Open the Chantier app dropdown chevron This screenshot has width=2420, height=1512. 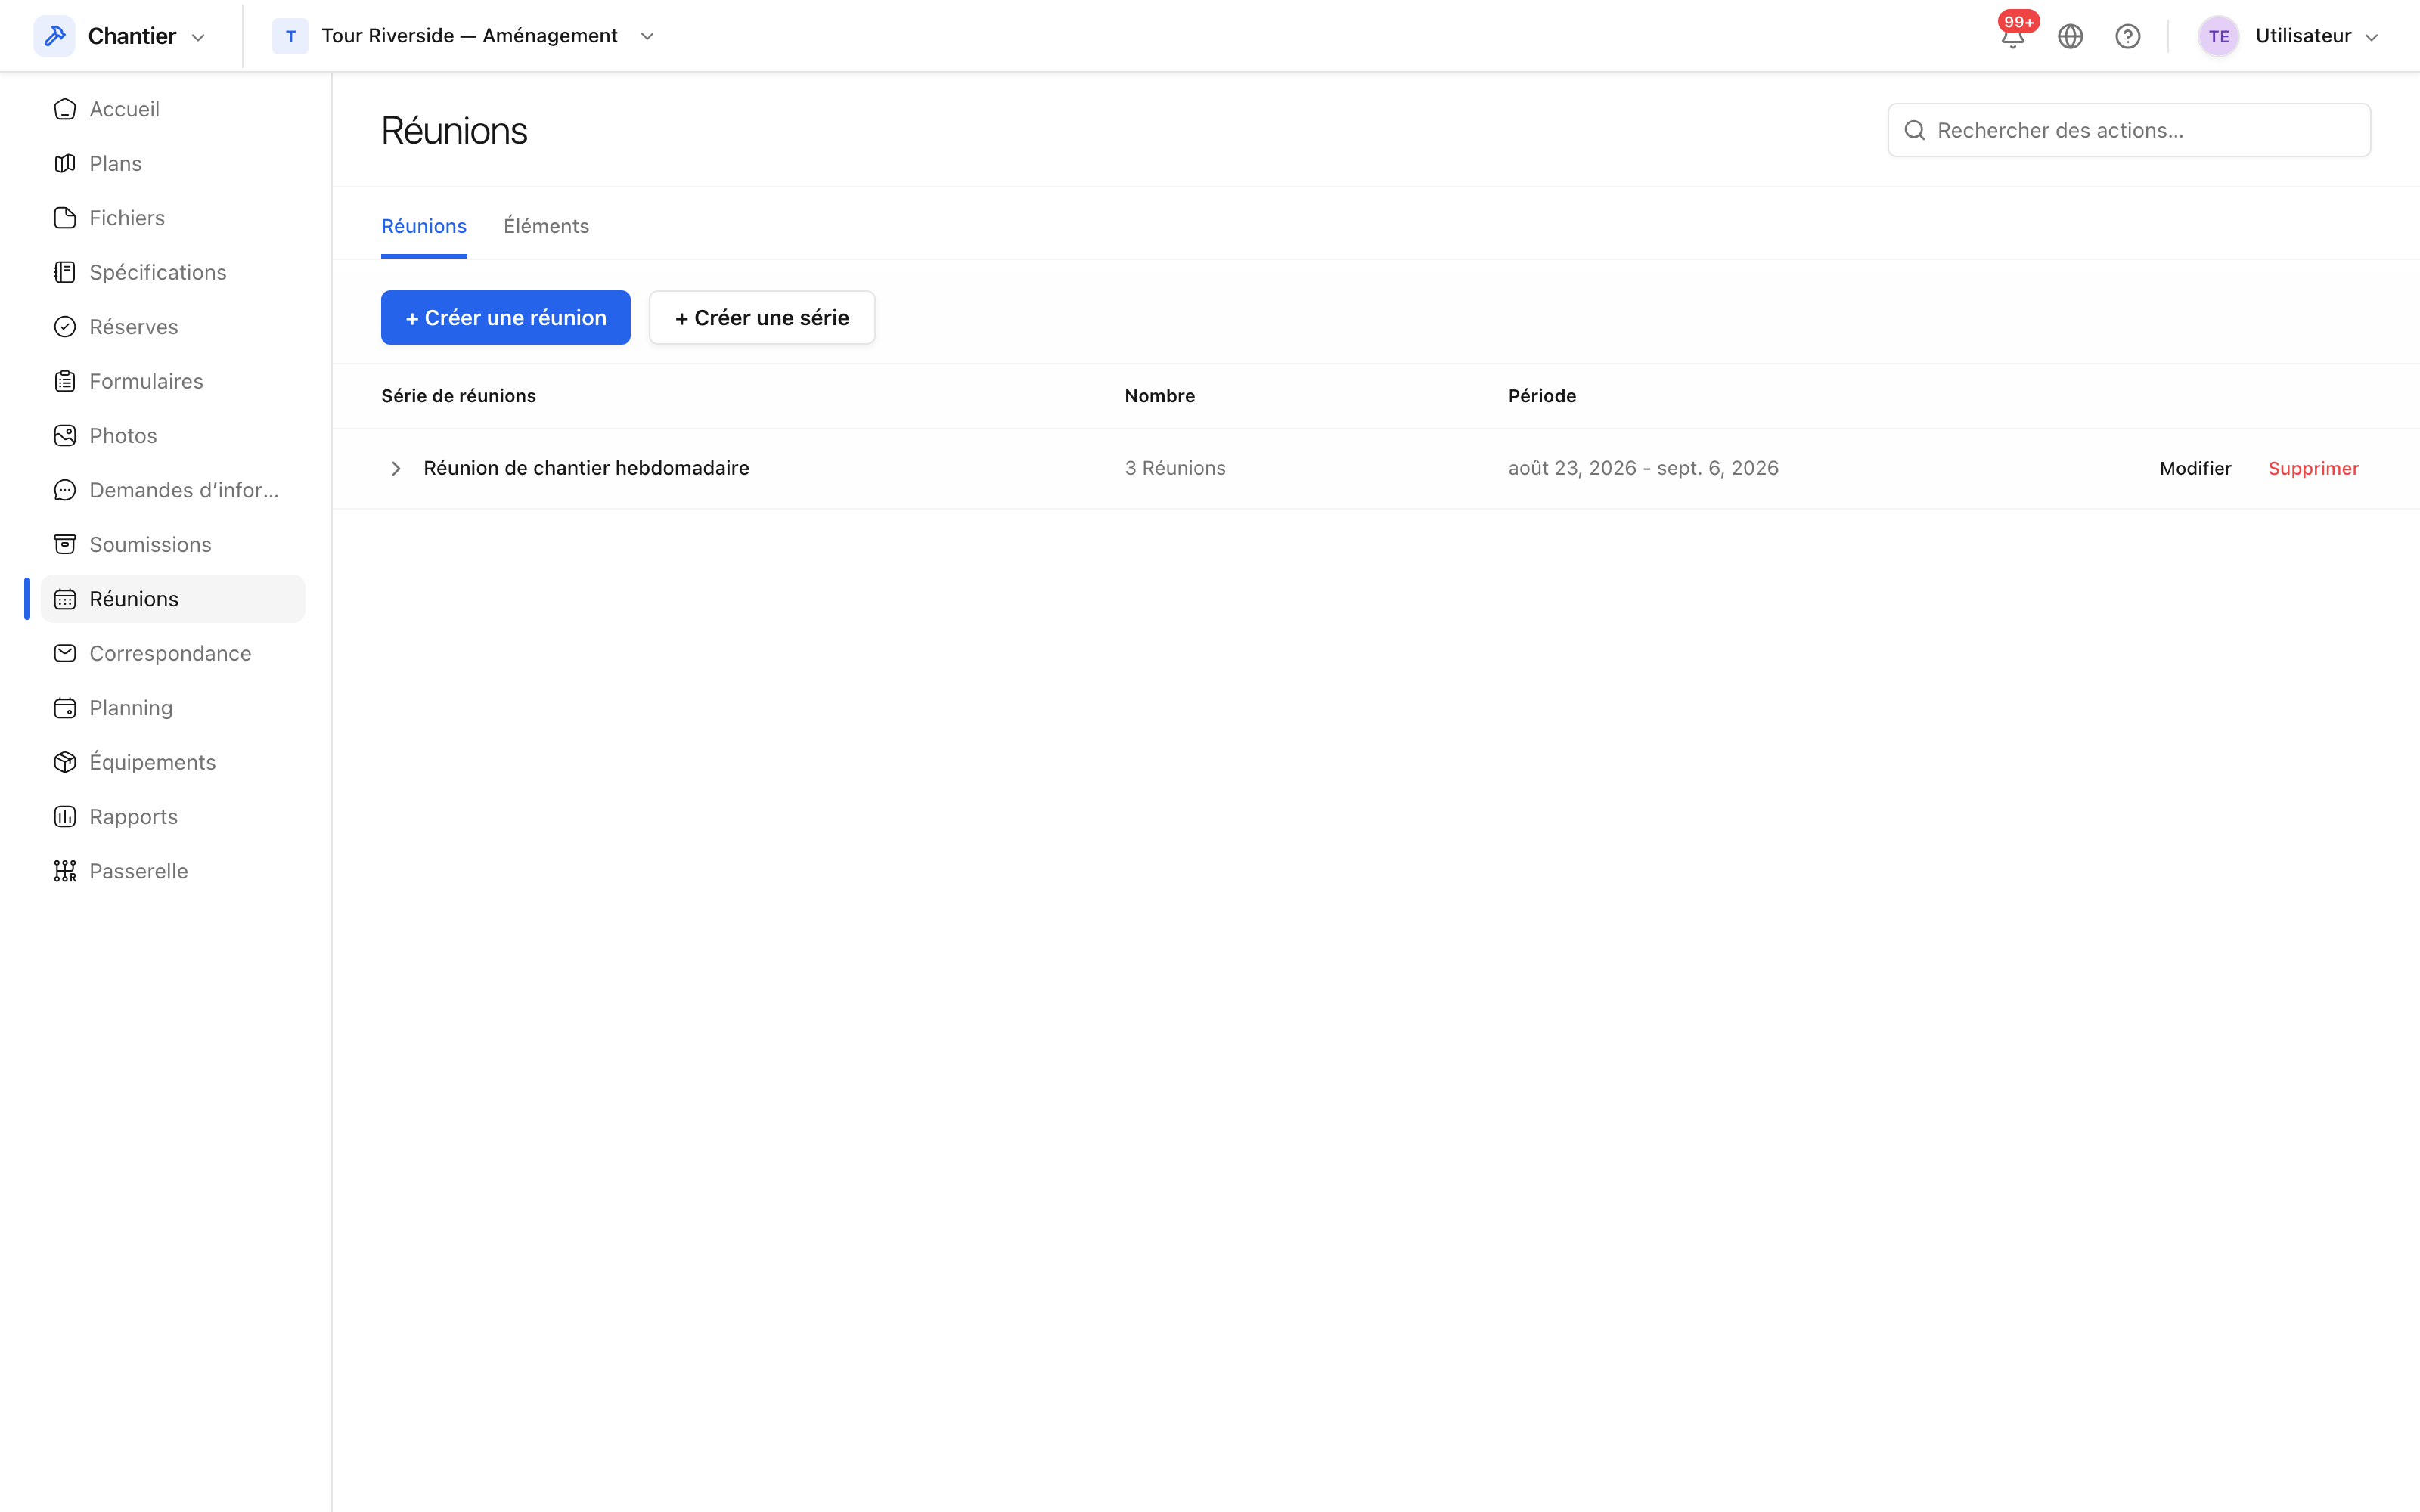click(x=198, y=37)
